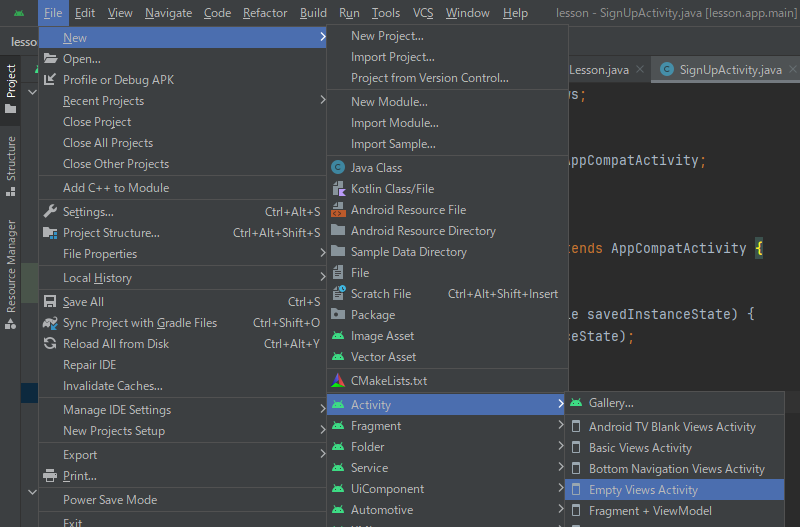
Task: Expand the UiComponent submenu
Action: 447,489
